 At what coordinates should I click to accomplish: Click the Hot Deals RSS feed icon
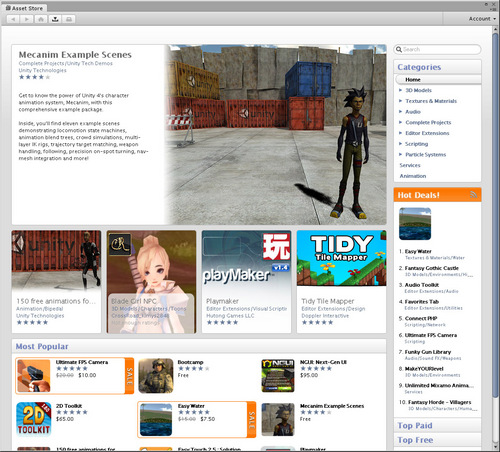point(474,195)
